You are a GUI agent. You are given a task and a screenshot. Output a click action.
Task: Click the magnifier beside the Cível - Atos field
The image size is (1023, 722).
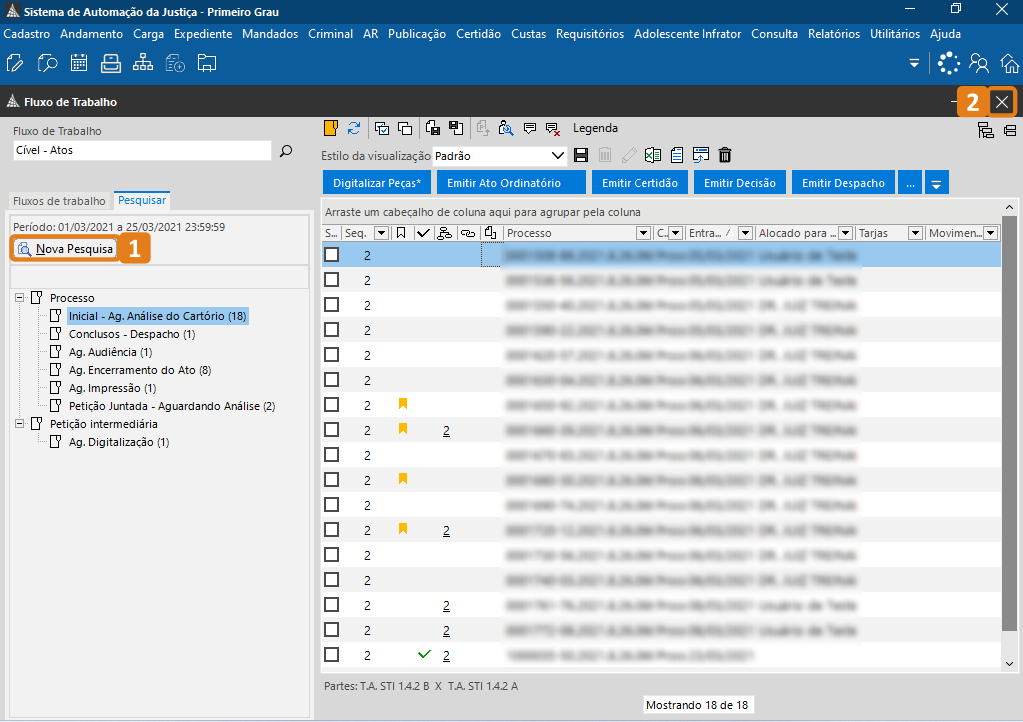286,151
